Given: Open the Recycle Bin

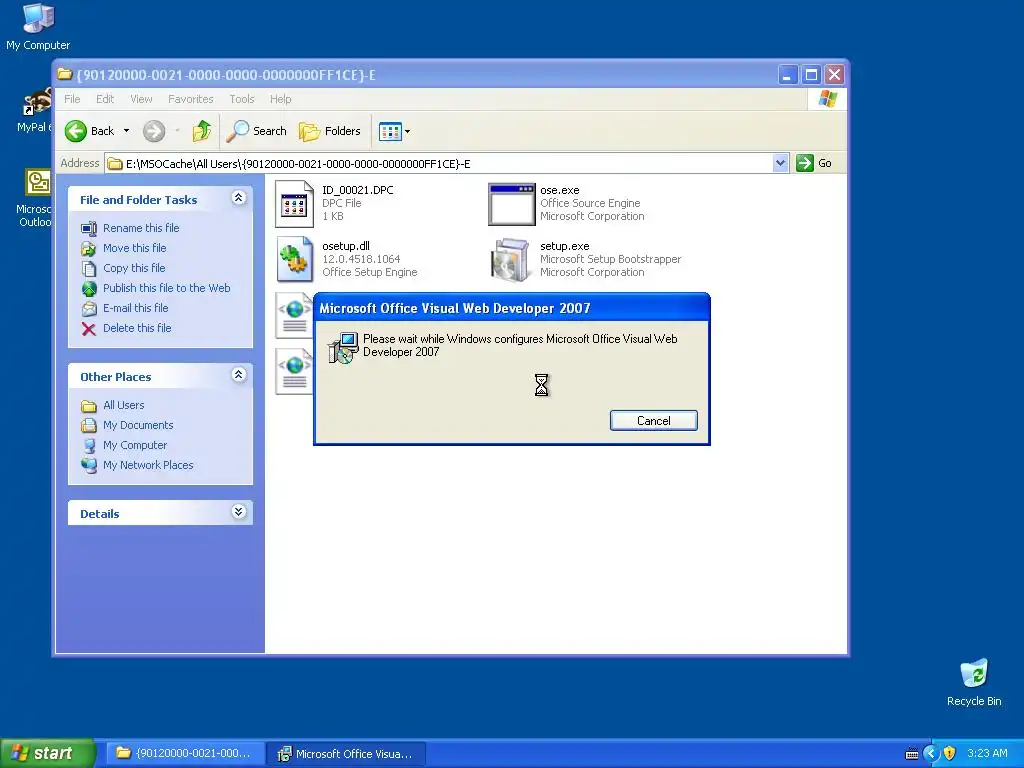Looking at the screenshot, I should coord(974,683).
